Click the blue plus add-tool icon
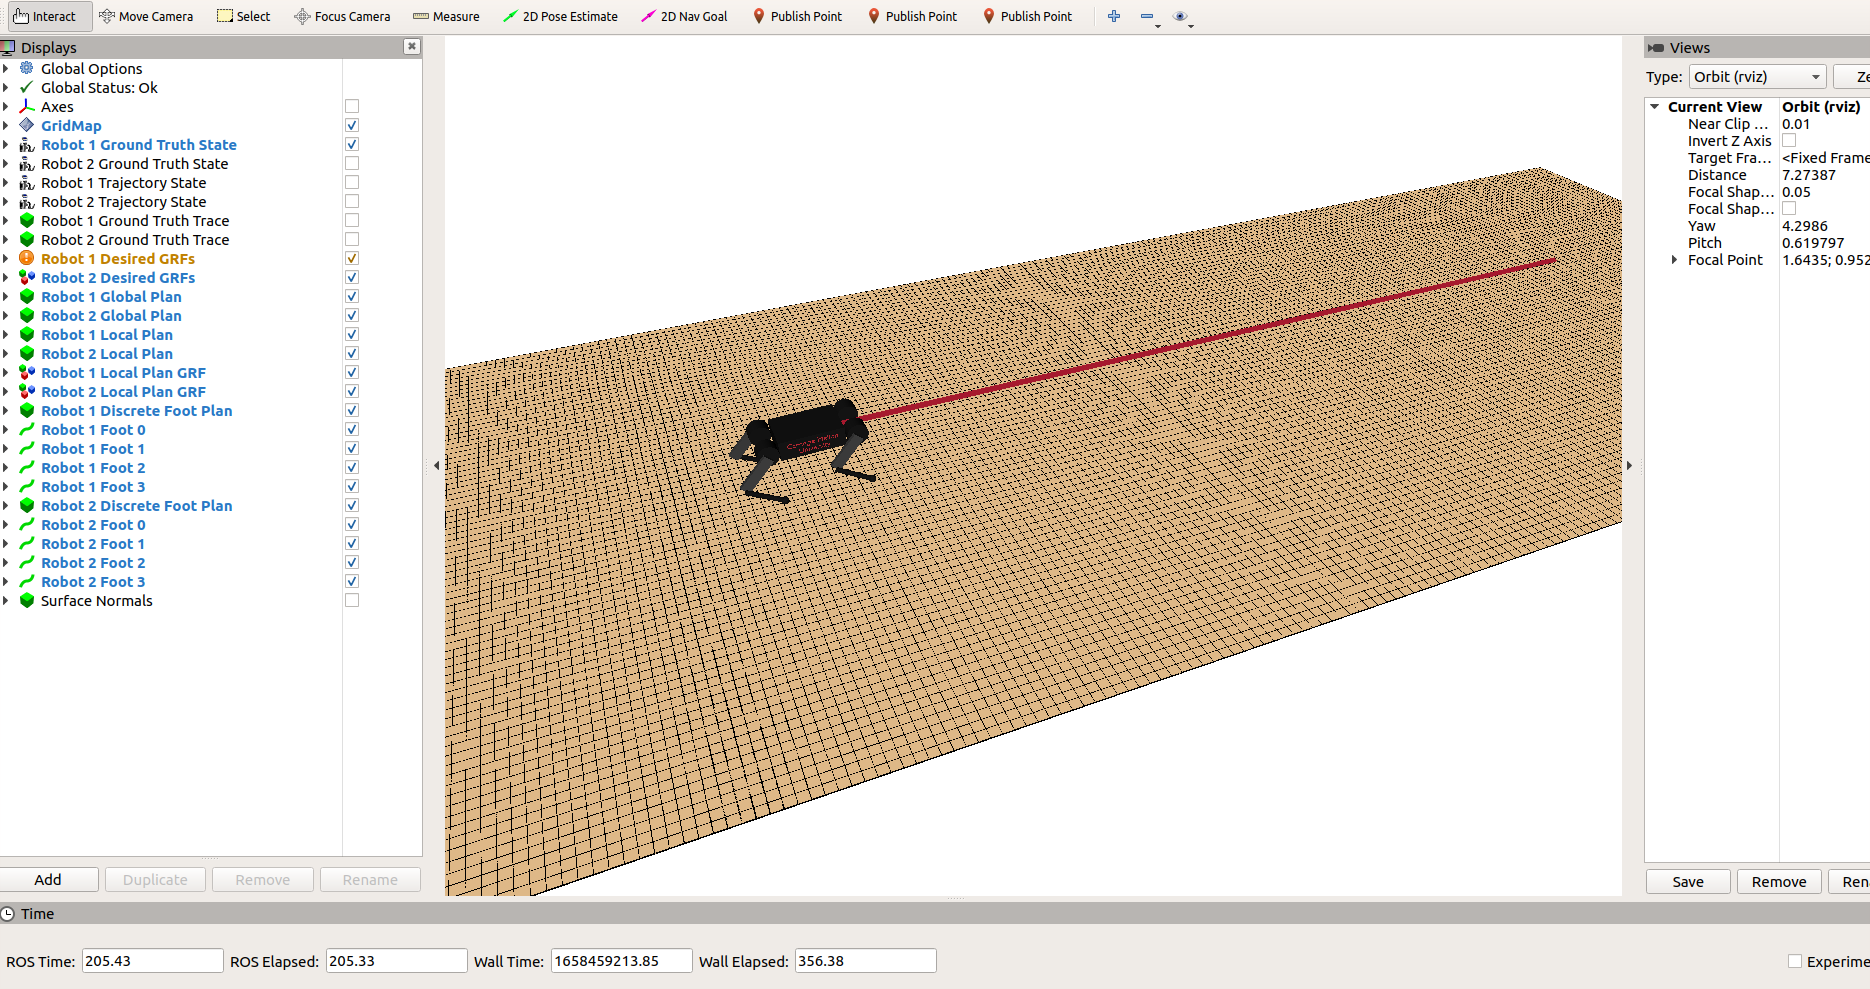Image resolution: width=1870 pixels, height=989 pixels. click(1113, 16)
